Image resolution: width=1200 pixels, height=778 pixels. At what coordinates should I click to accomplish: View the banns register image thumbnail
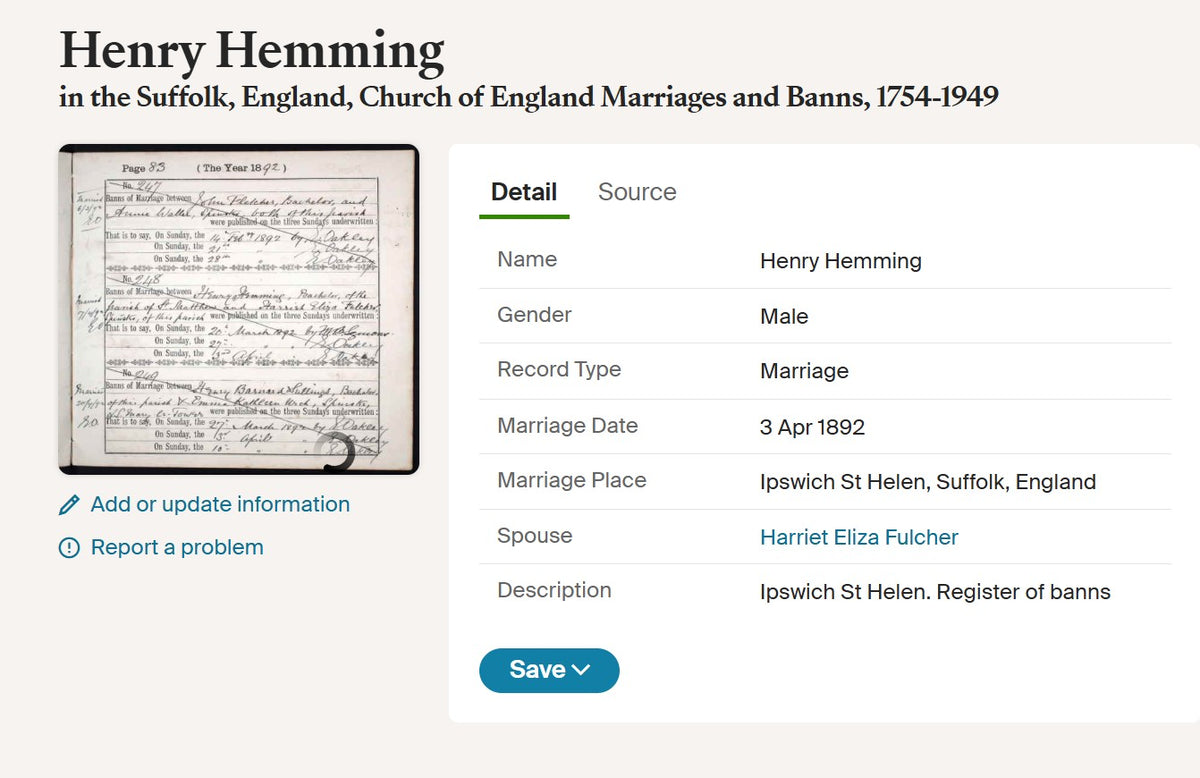[x=239, y=309]
